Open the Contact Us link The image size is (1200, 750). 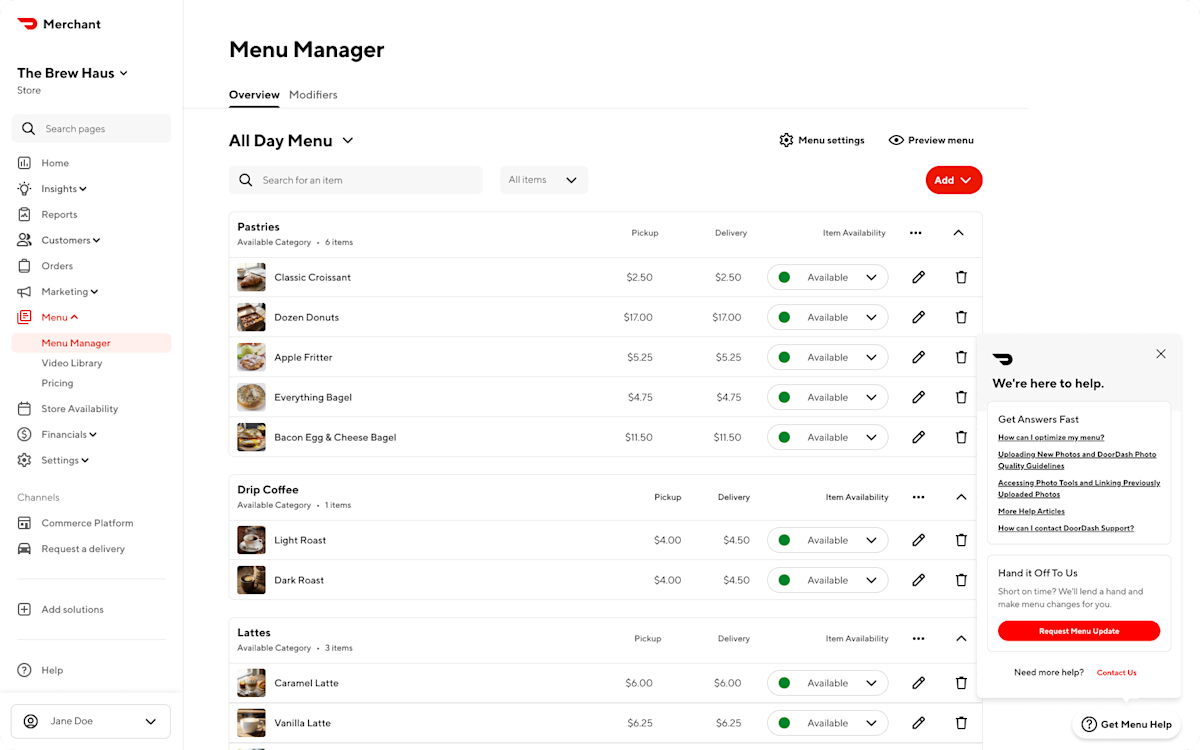click(x=1116, y=672)
